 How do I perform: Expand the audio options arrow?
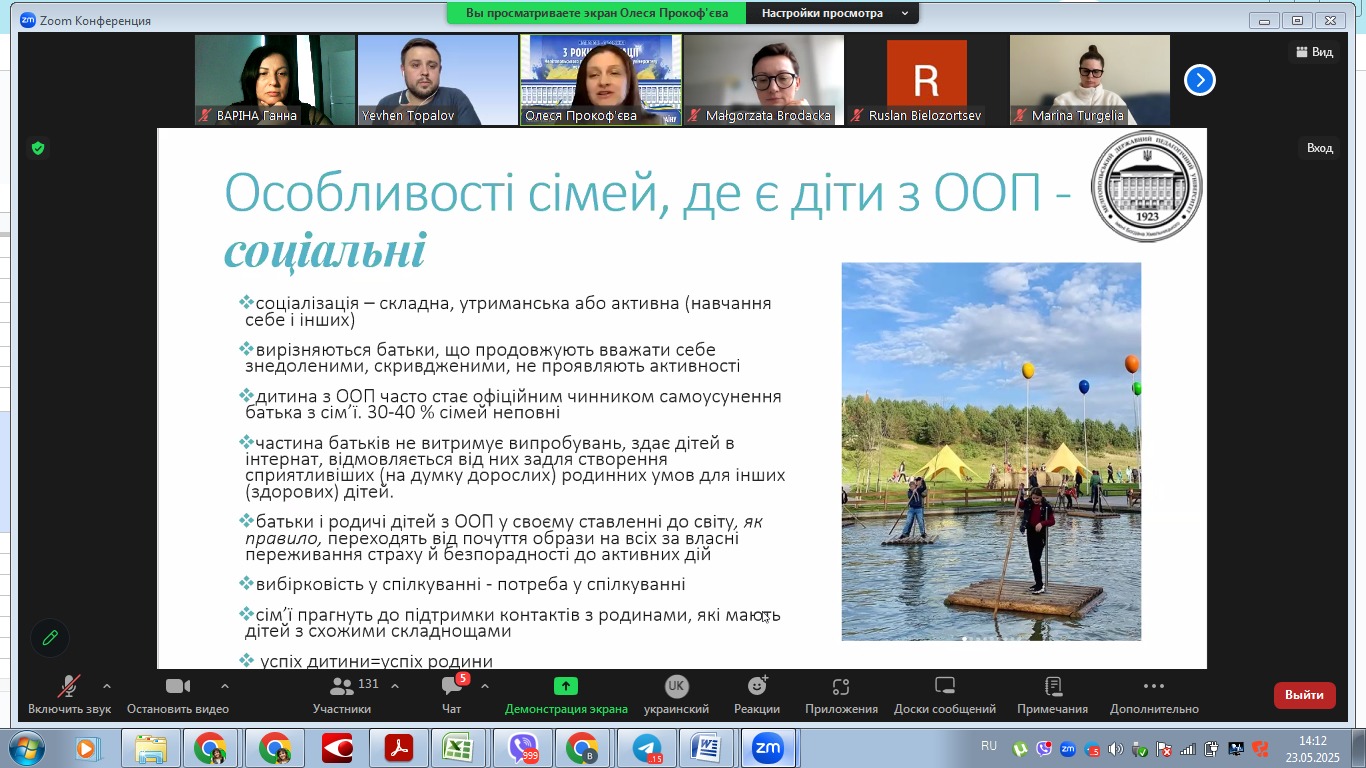[107, 686]
